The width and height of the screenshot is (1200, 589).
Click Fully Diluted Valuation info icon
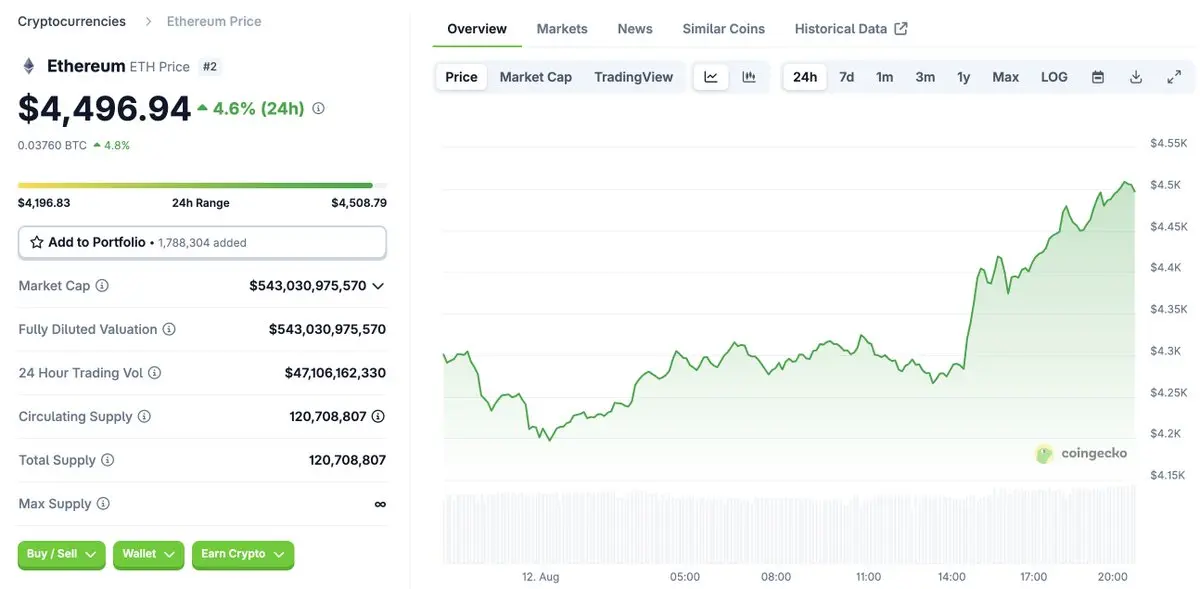click(x=169, y=329)
